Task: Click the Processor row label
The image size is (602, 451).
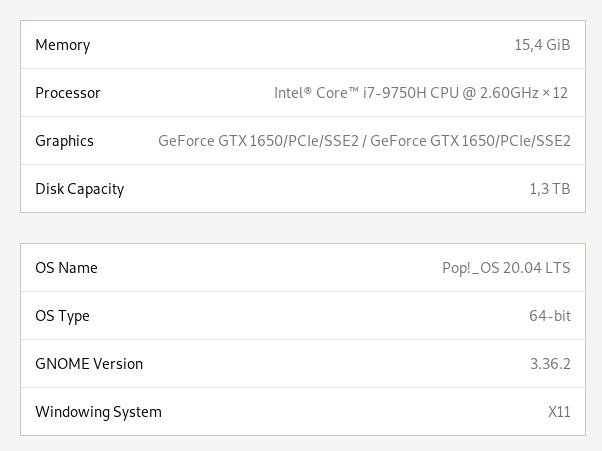Action: 68,93
